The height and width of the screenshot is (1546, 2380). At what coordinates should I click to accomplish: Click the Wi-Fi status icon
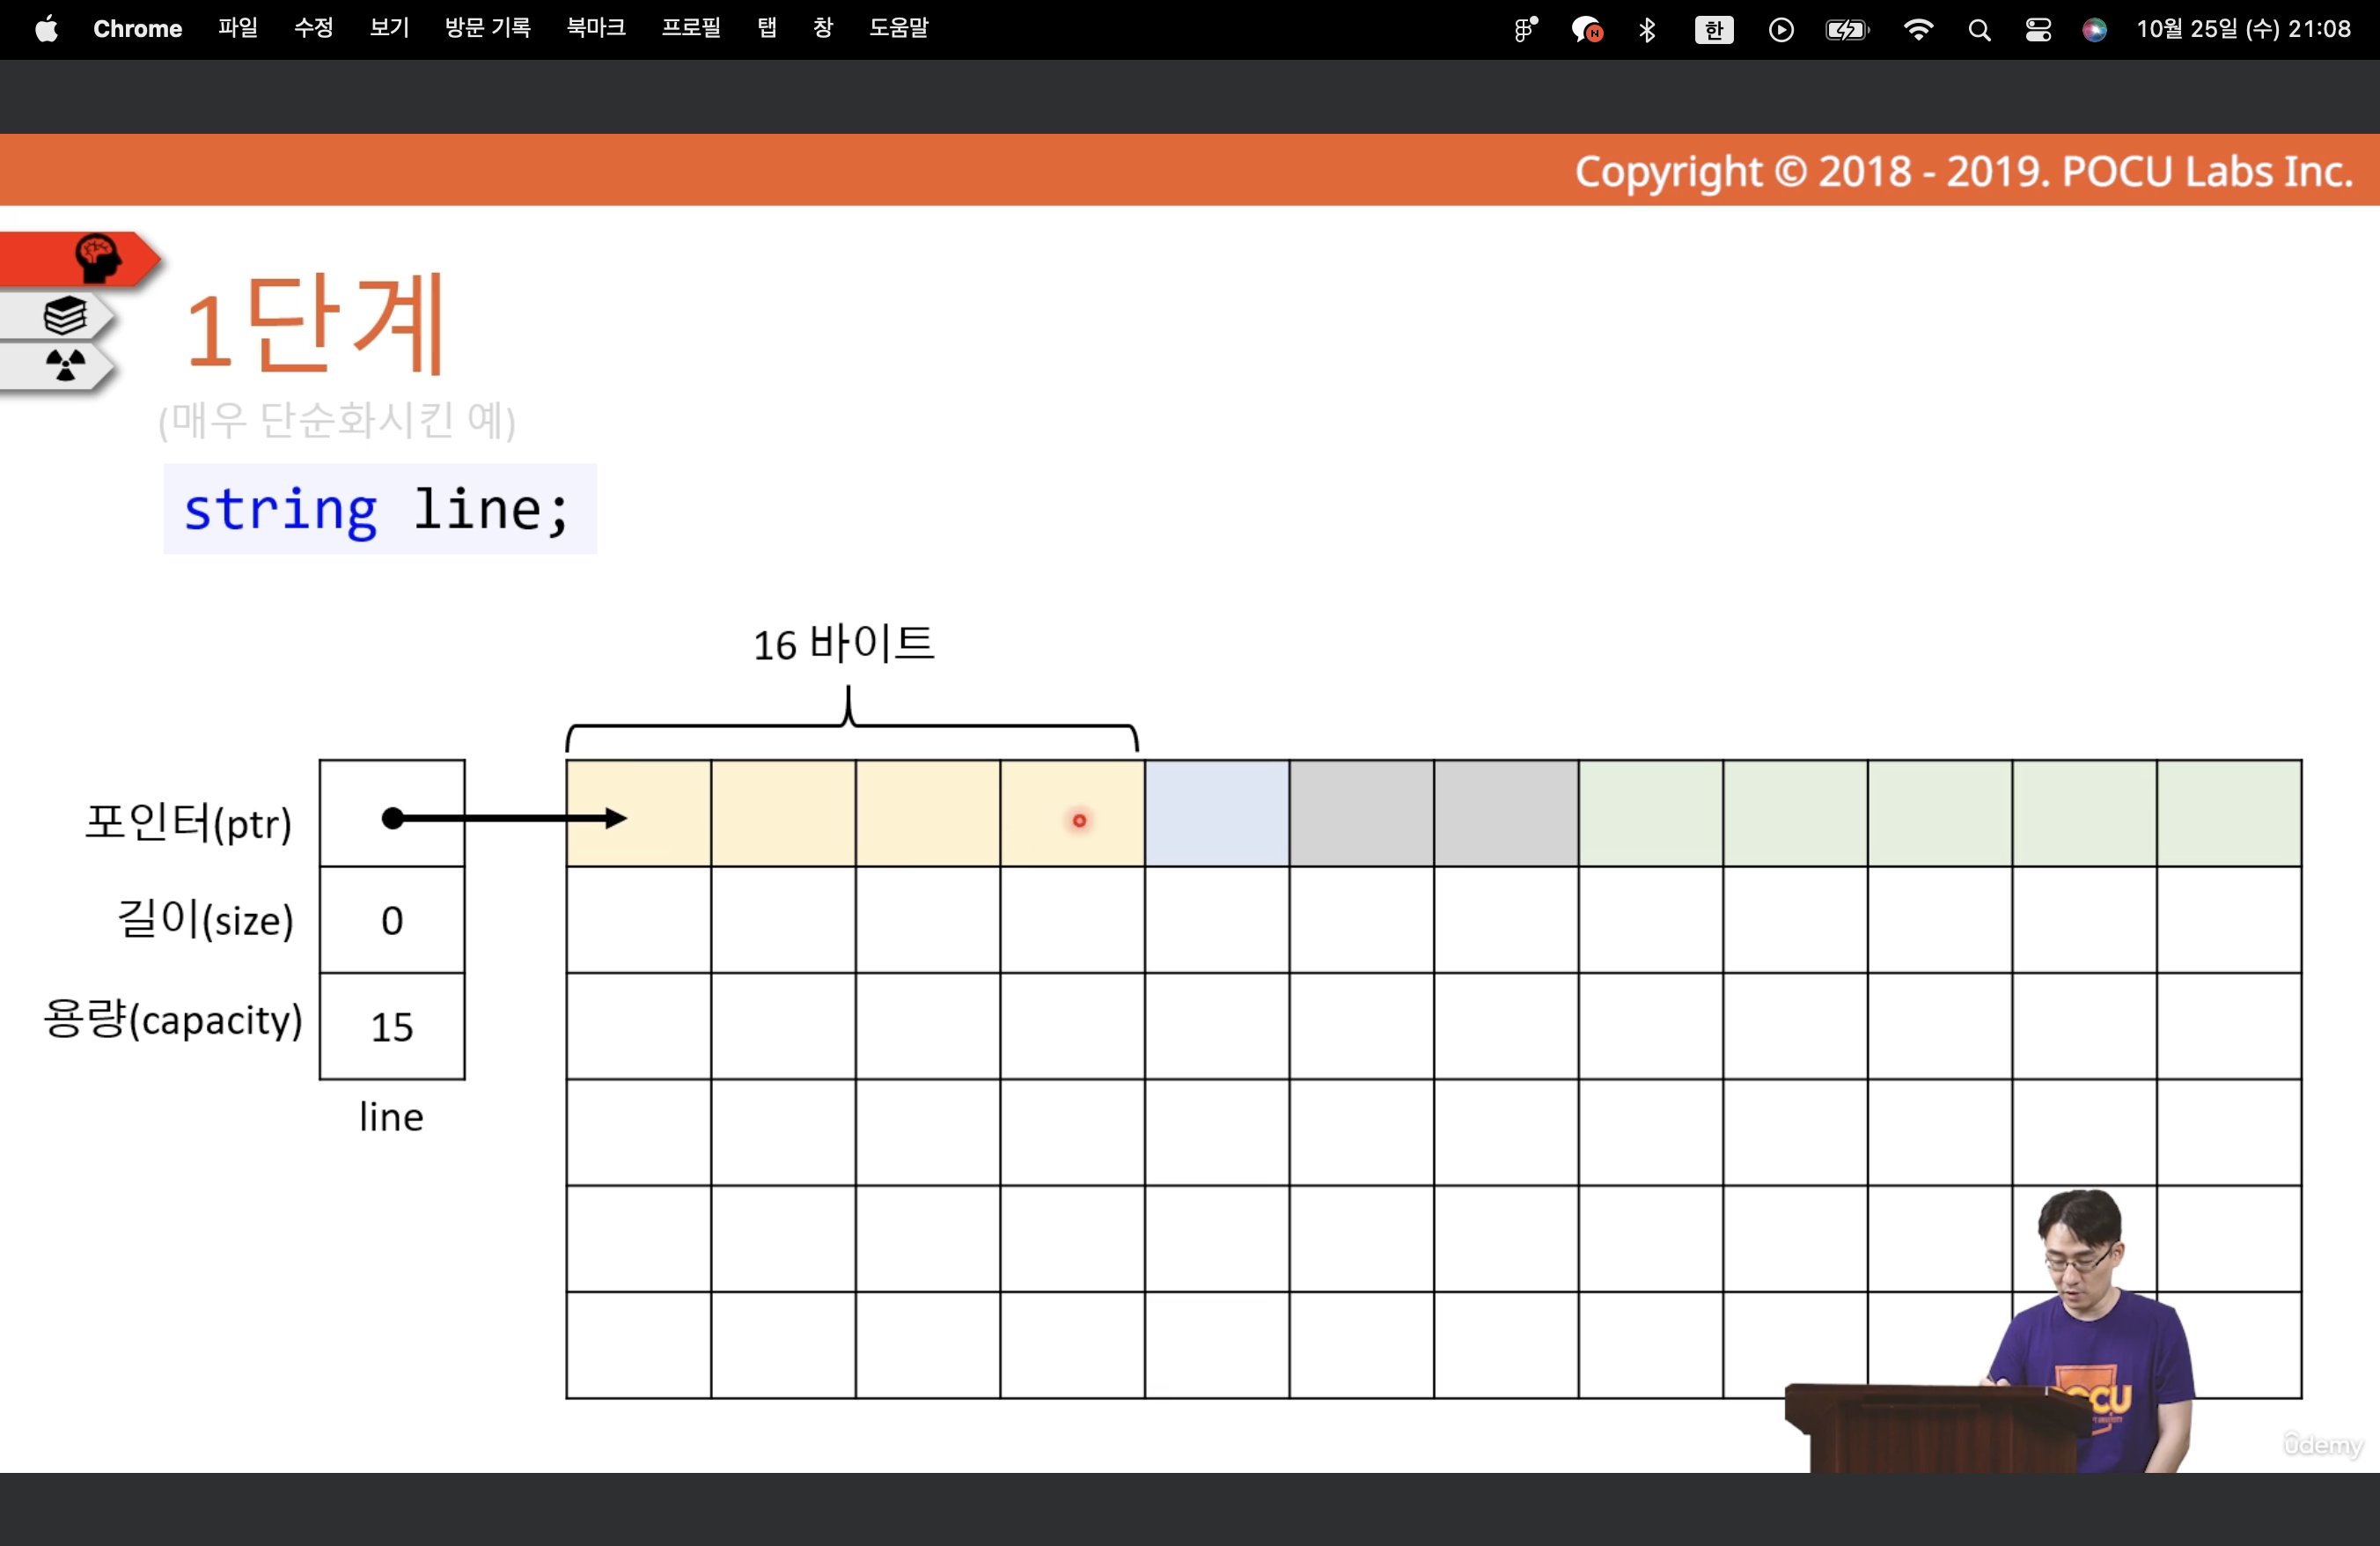(x=1917, y=30)
